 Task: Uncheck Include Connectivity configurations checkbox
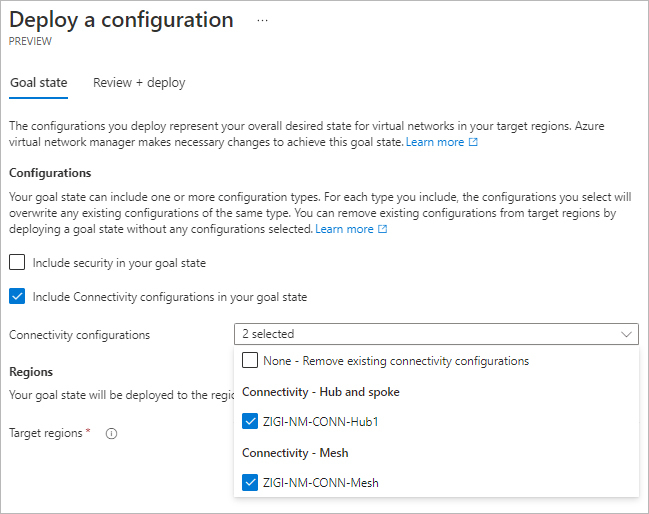coord(17,297)
